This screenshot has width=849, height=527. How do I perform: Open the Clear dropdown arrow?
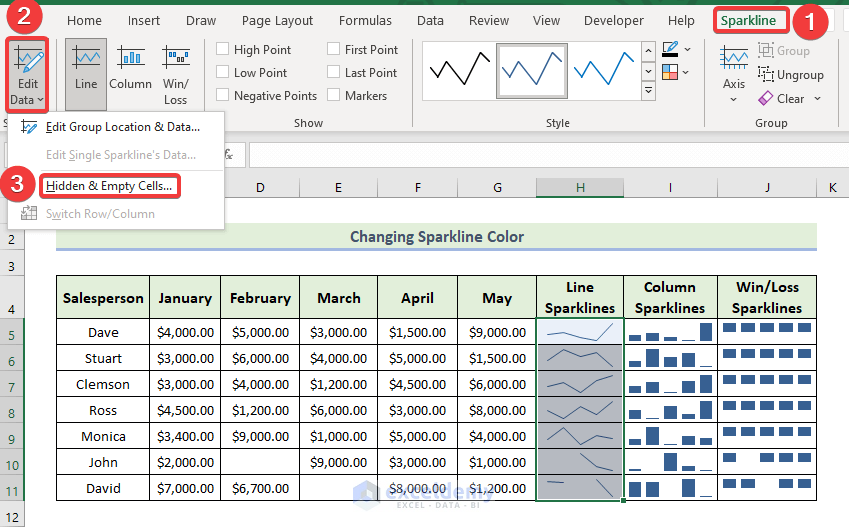pos(817,99)
